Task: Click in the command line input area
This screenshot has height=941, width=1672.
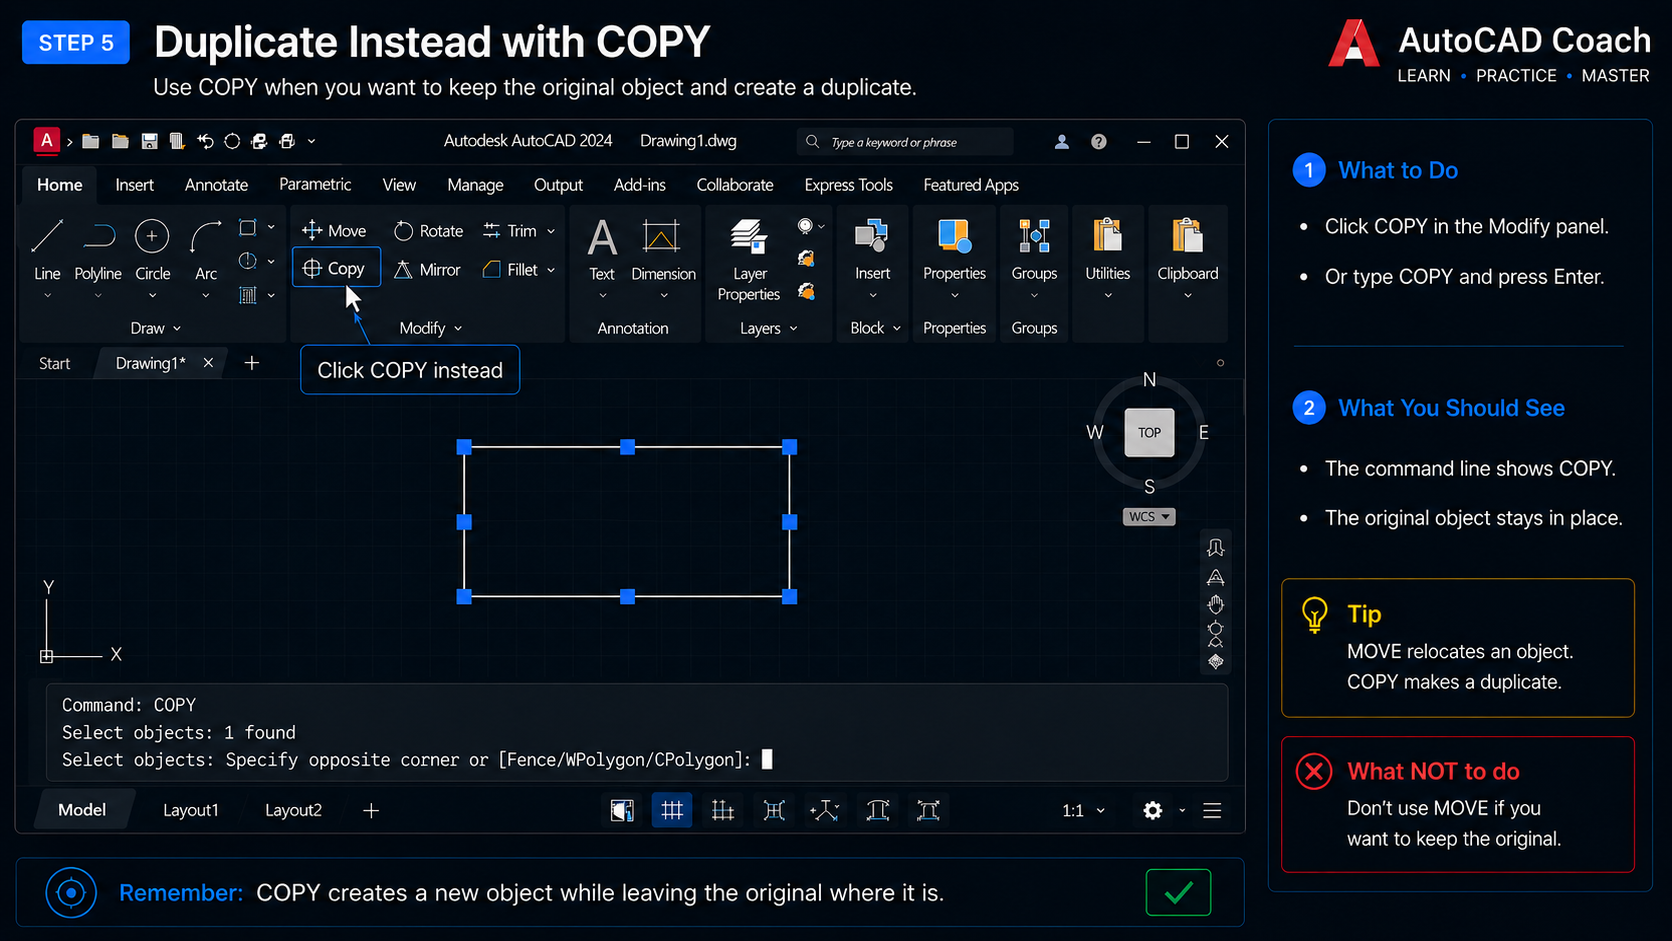Action: coord(637,732)
